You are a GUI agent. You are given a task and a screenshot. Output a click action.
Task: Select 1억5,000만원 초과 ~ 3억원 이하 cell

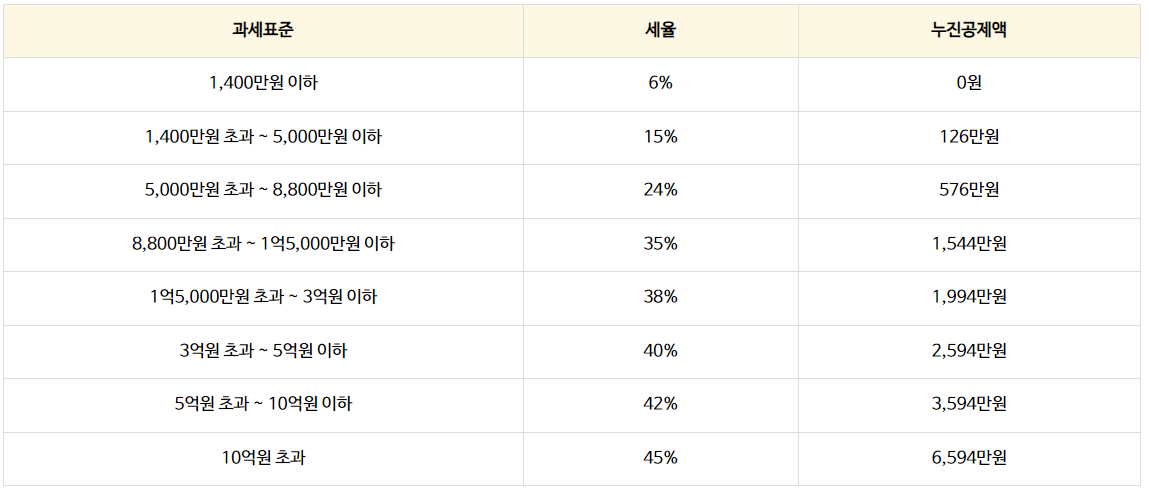[263, 298]
